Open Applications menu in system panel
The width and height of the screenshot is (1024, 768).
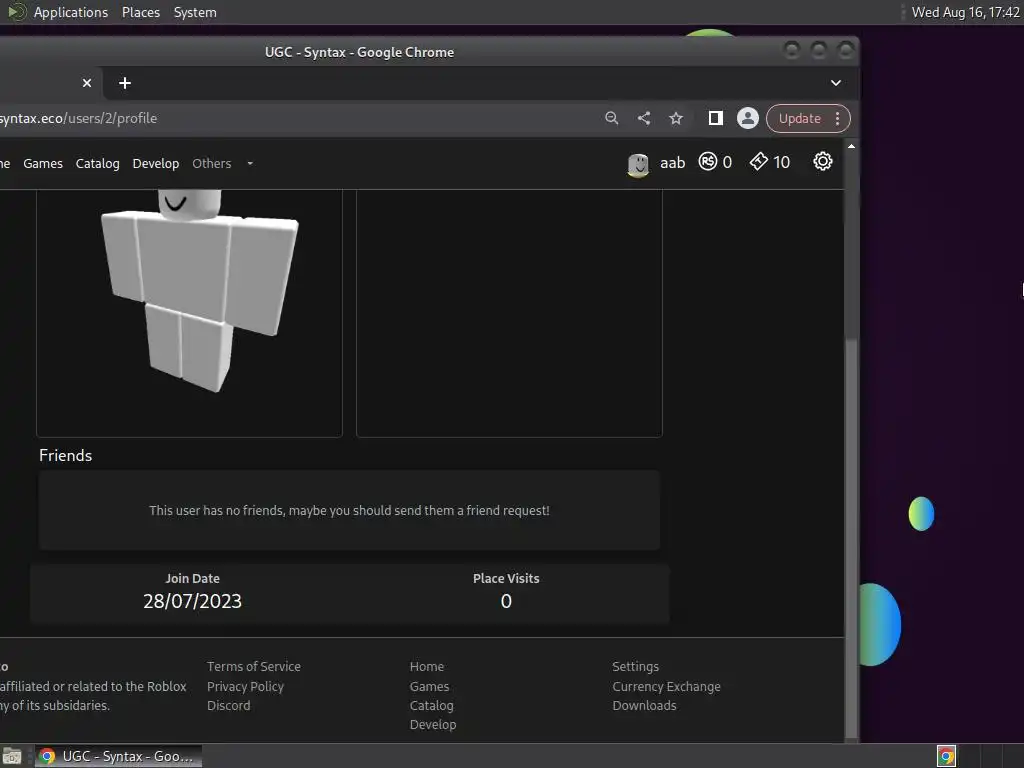(71, 12)
